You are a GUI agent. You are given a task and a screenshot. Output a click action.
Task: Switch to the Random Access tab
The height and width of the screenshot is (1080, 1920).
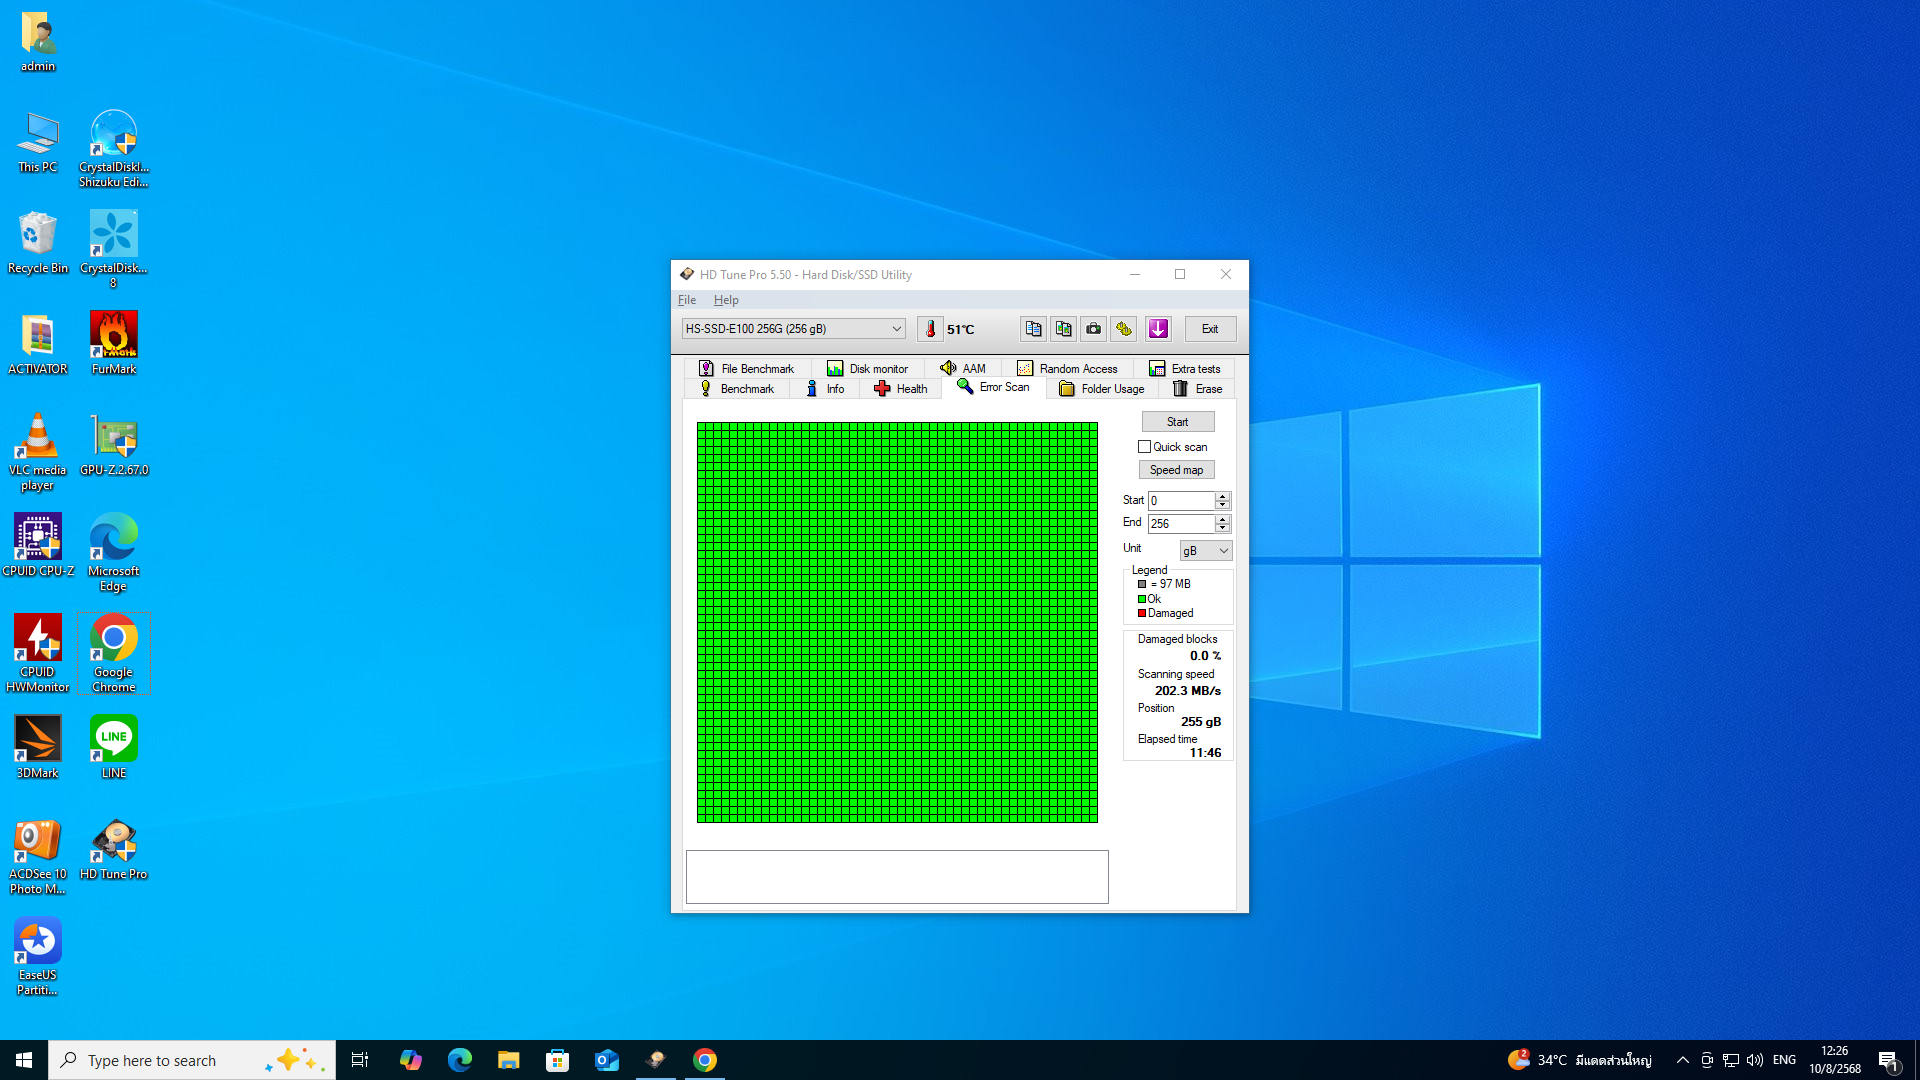(1067, 369)
